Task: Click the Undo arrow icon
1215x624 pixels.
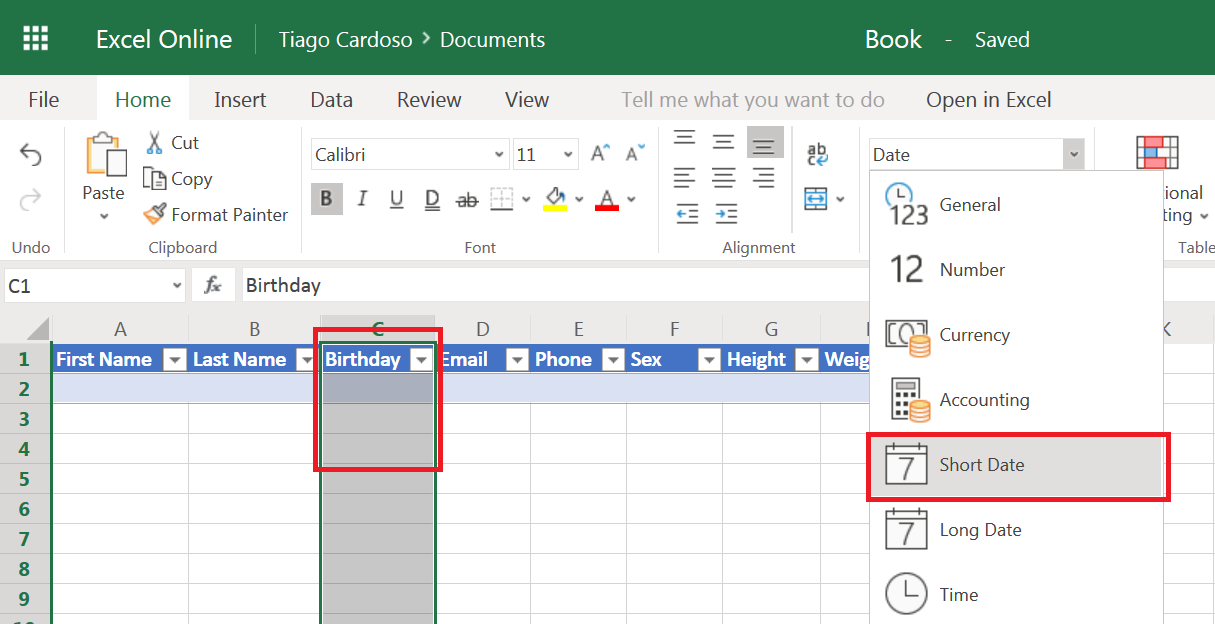Action: pyautogui.click(x=31, y=155)
